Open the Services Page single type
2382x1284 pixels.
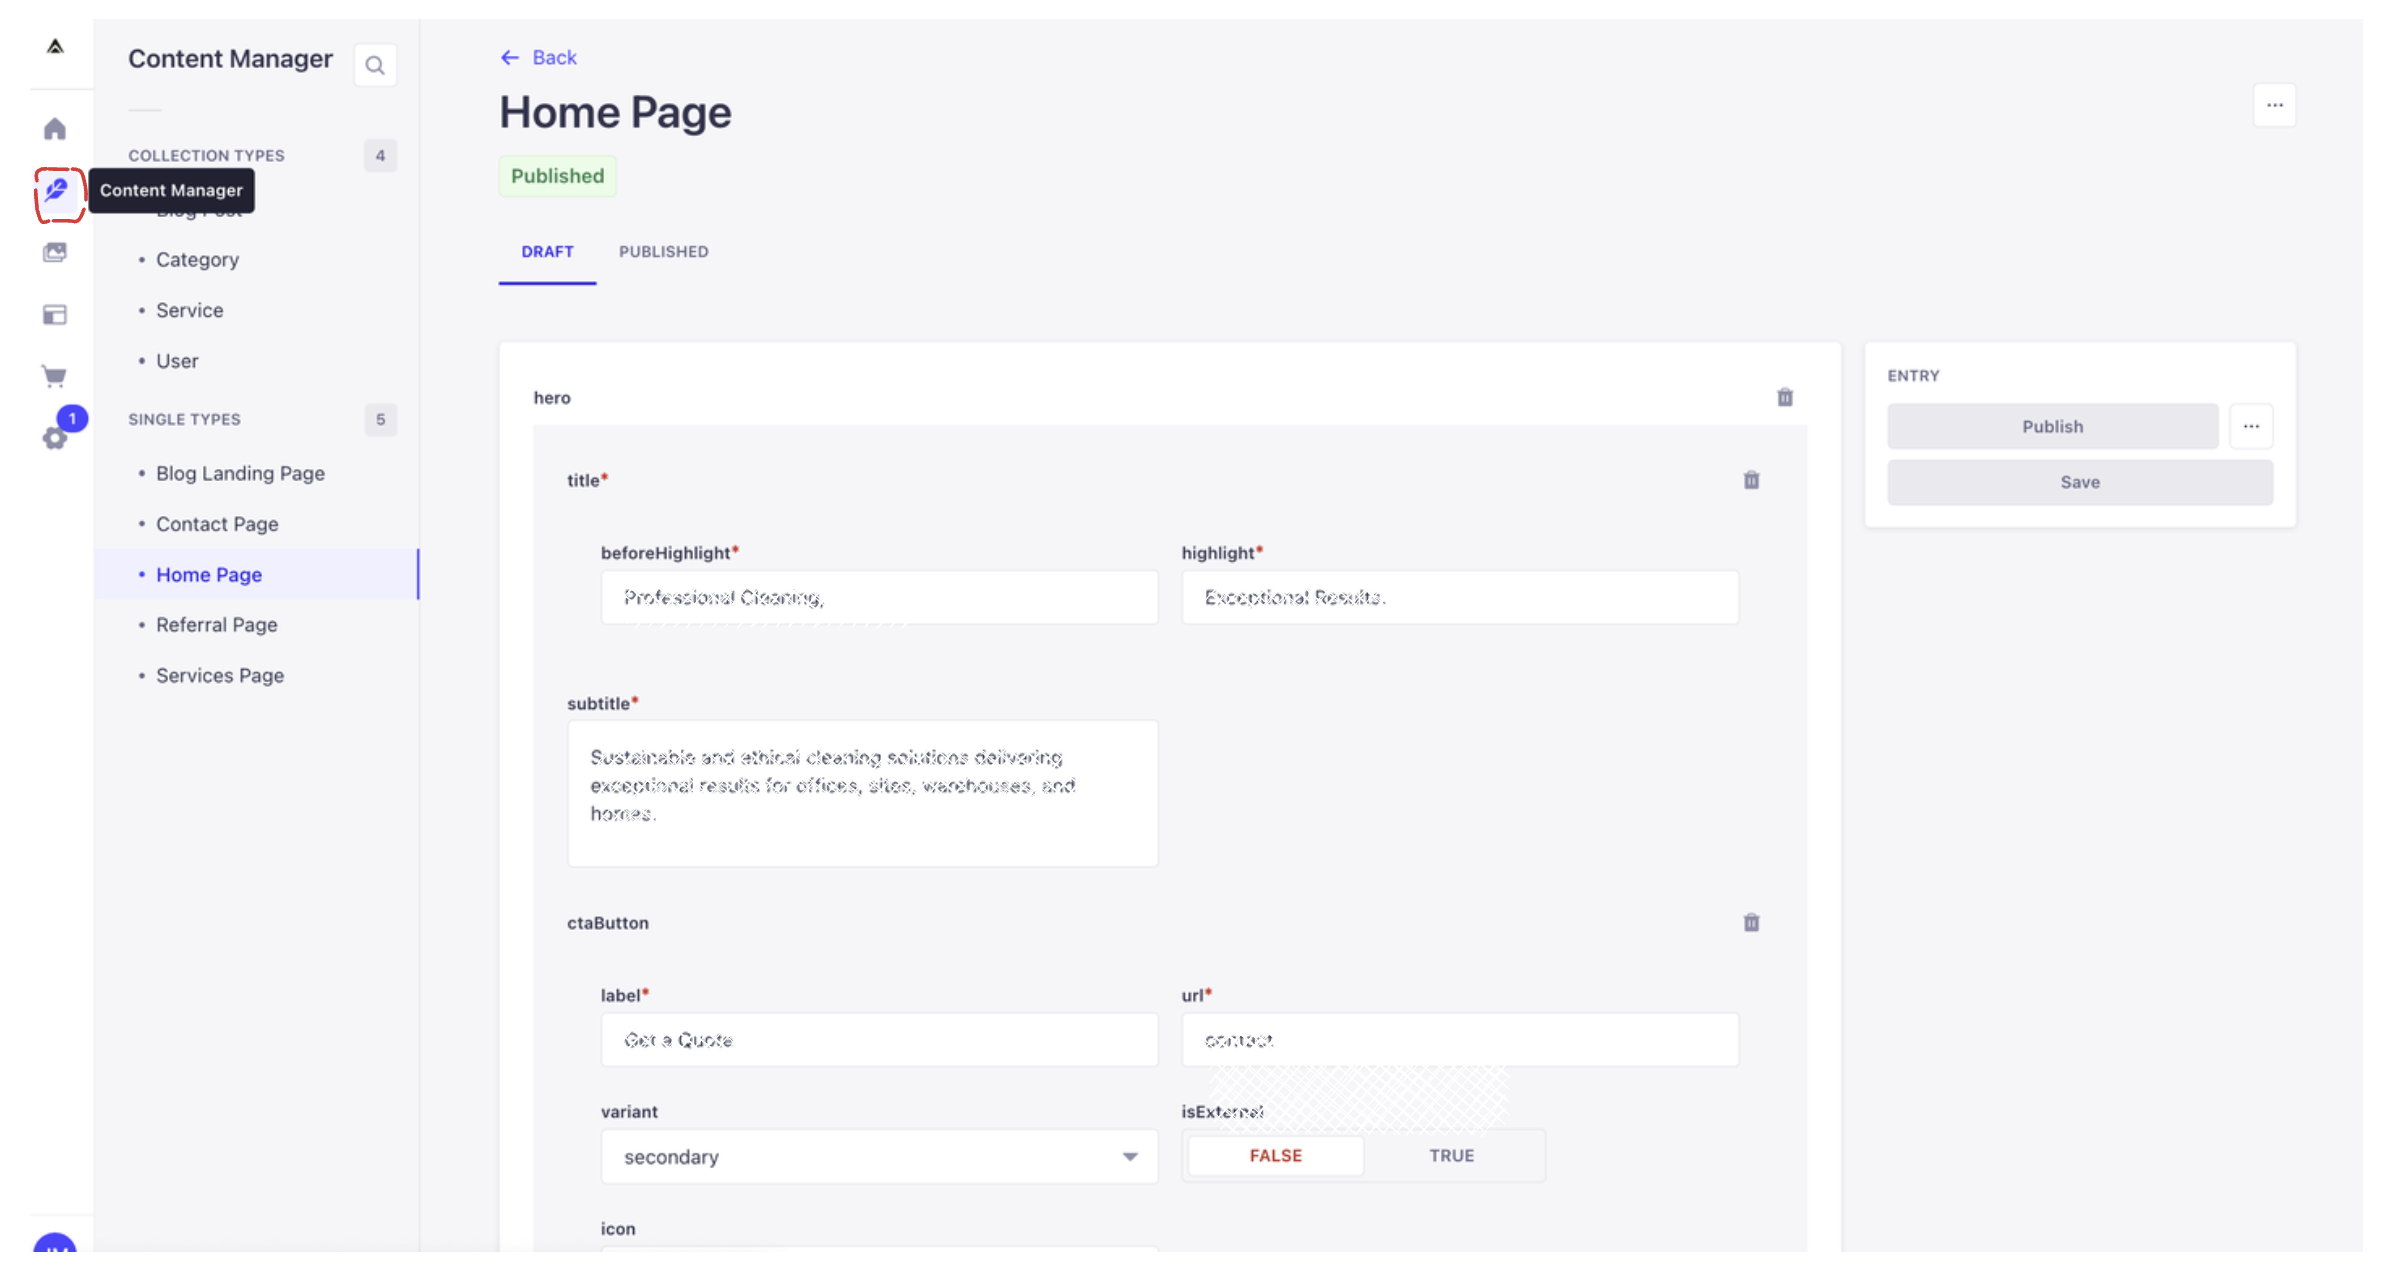(220, 675)
